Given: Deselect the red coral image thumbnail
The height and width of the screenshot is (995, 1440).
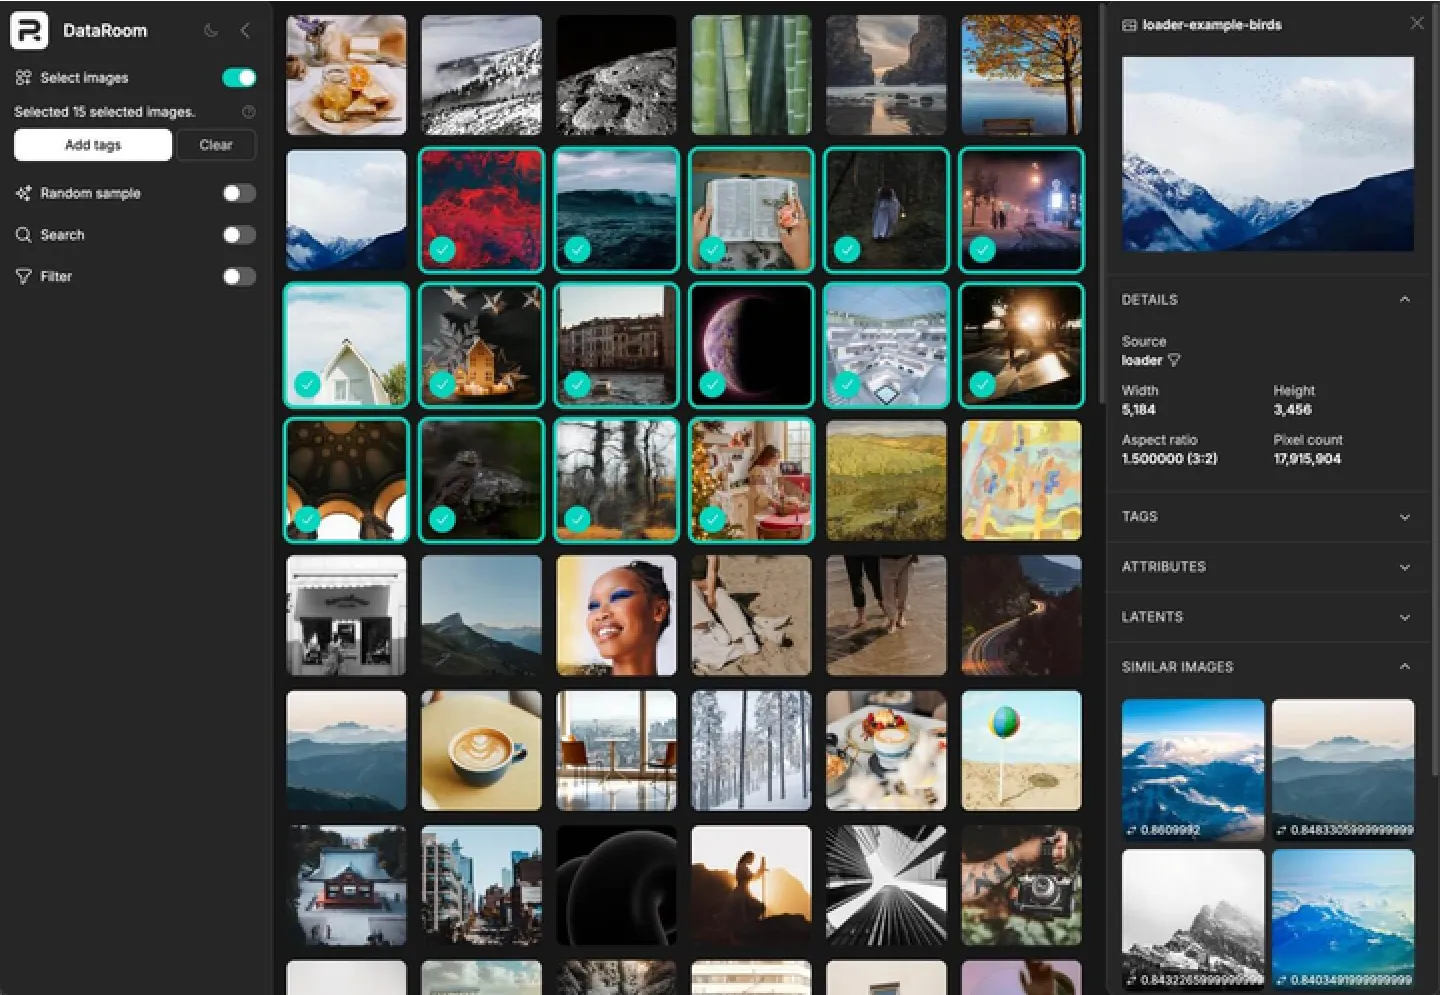Looking at the screenshot, I should pos(481,210).
